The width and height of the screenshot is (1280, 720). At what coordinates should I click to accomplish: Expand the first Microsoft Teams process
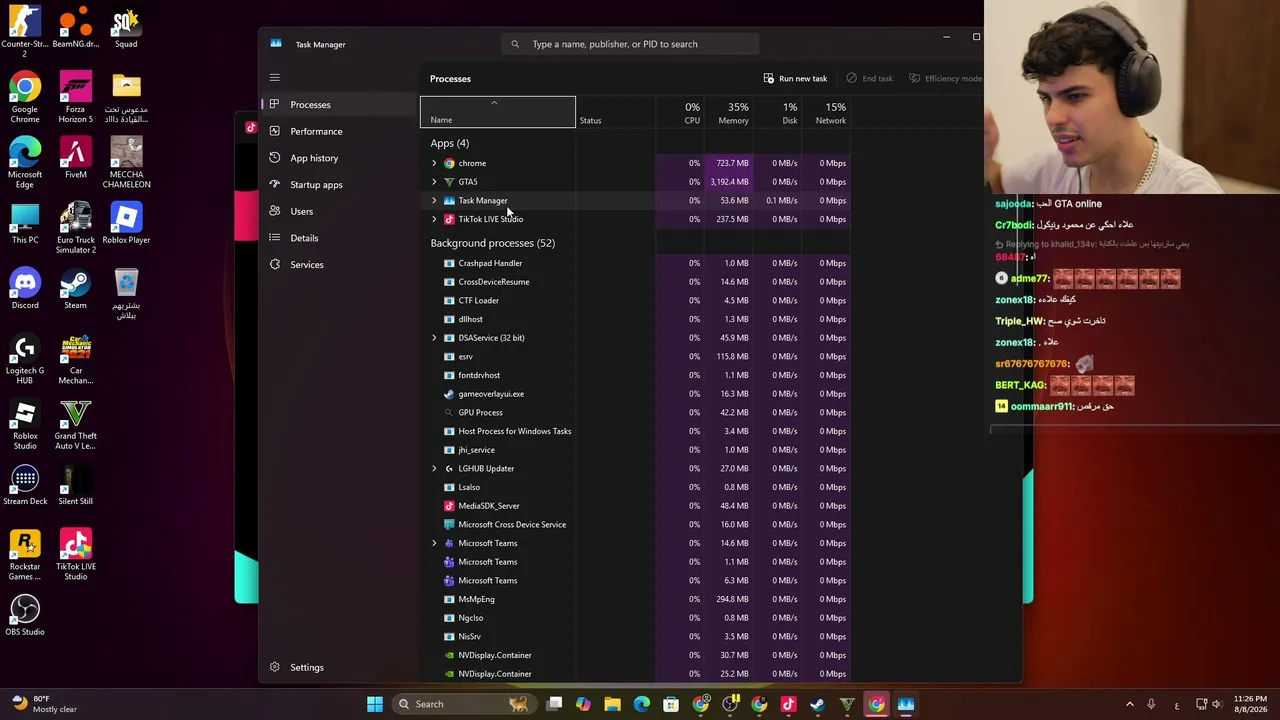click(434, 543)
